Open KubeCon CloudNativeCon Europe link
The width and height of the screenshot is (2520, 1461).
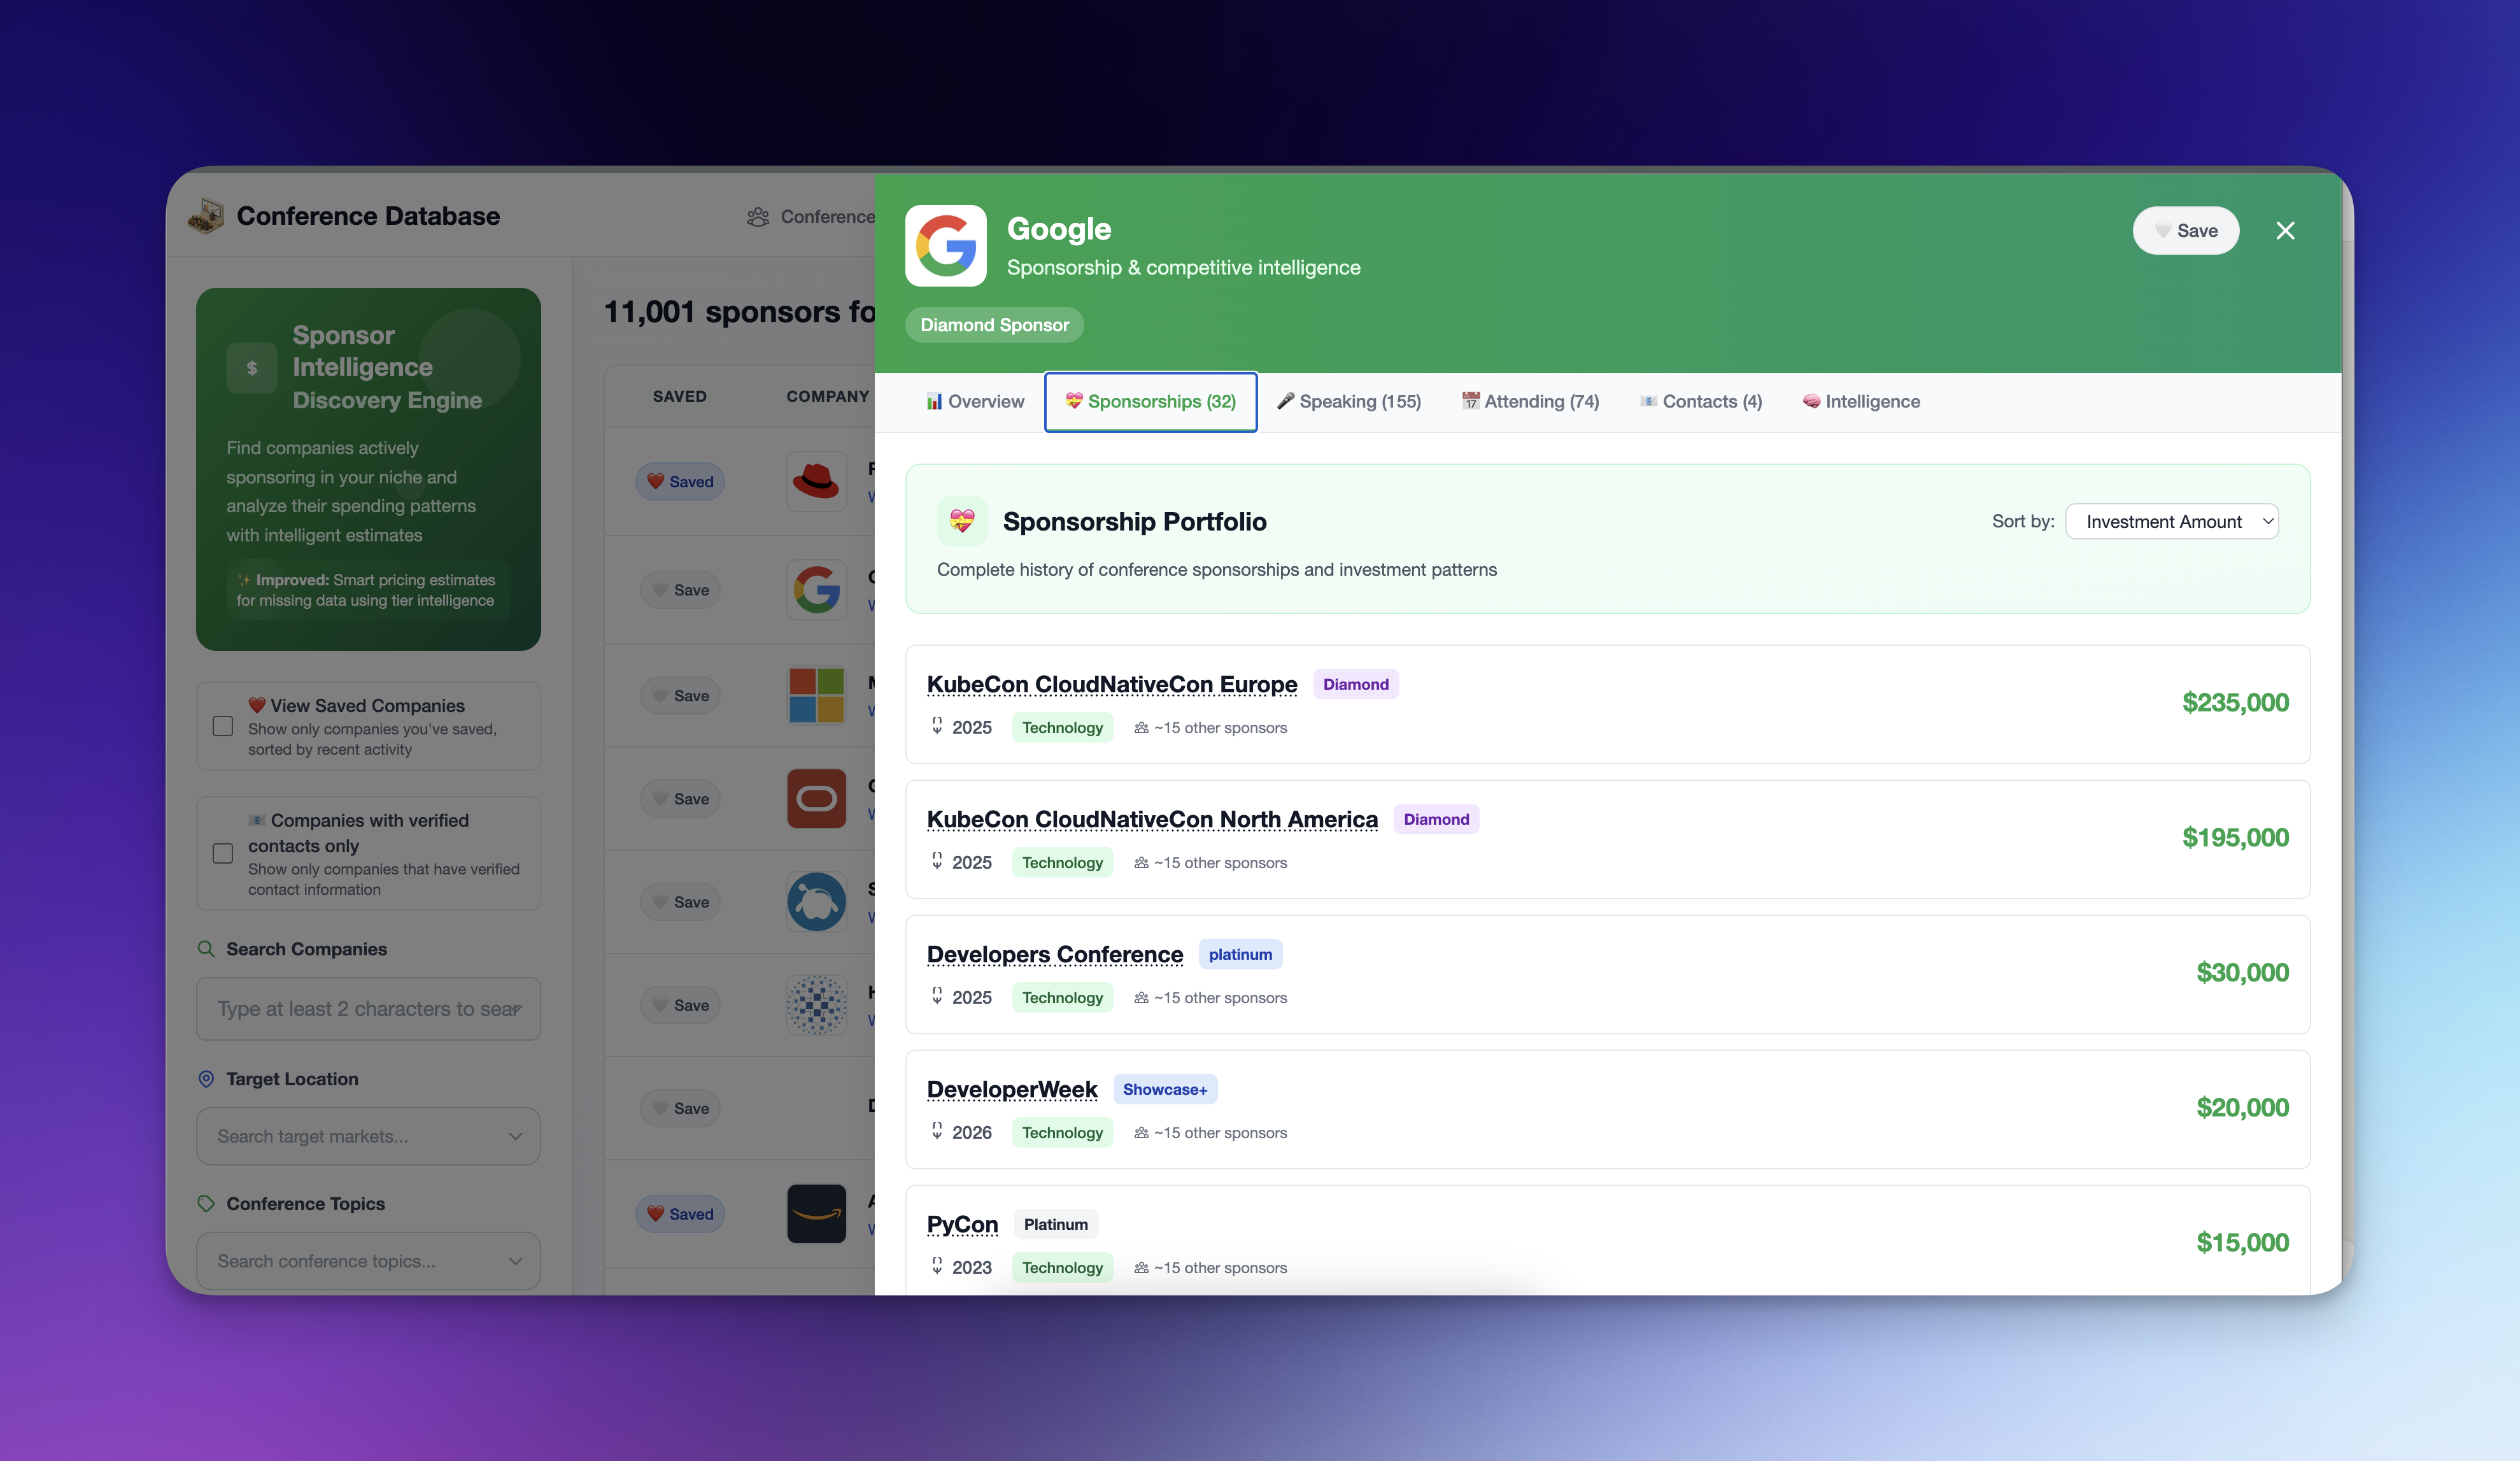[1111, 684]
